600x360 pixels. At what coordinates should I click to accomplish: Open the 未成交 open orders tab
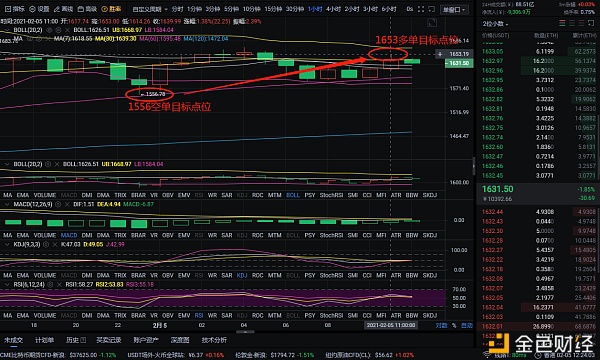[x=14, y=340]
